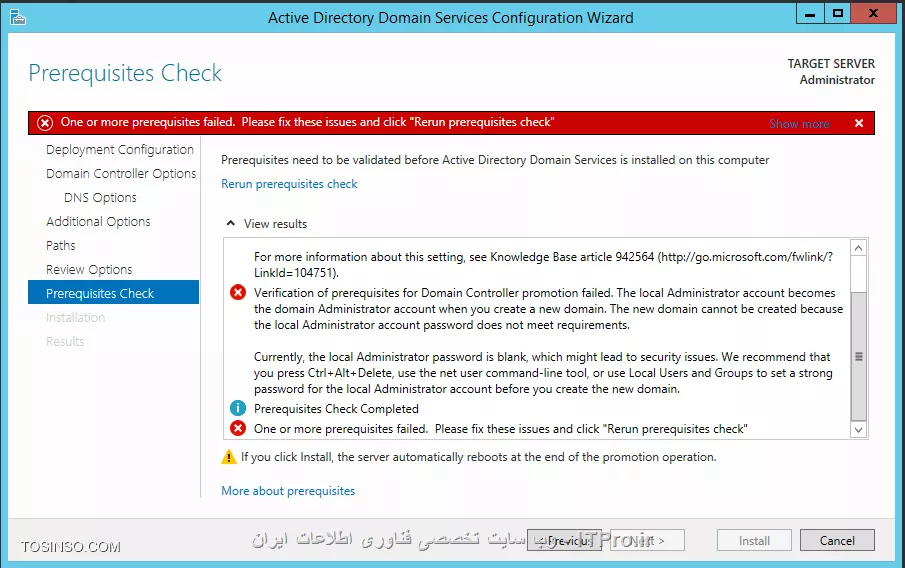
Task: Click the wizard app icon in title bar
Action: (x=18, y=18)
